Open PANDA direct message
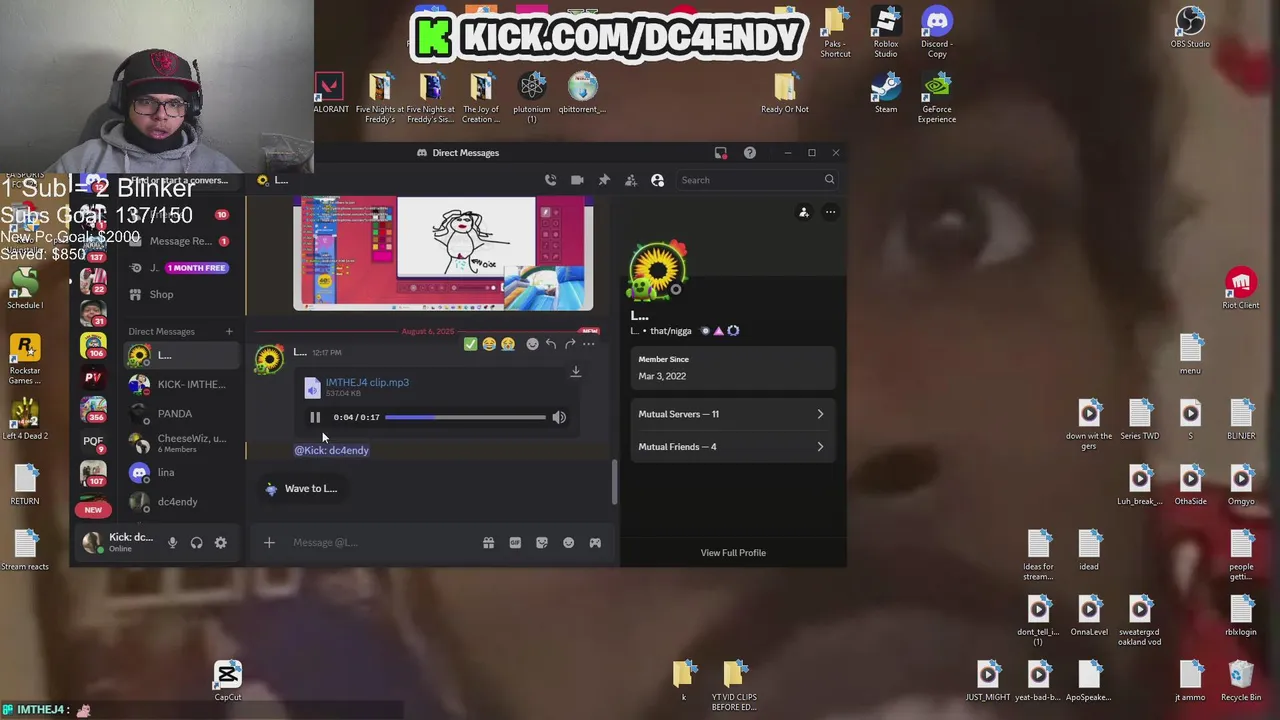This screenshot has height=720, width=1280. click(x=180, y=413)
